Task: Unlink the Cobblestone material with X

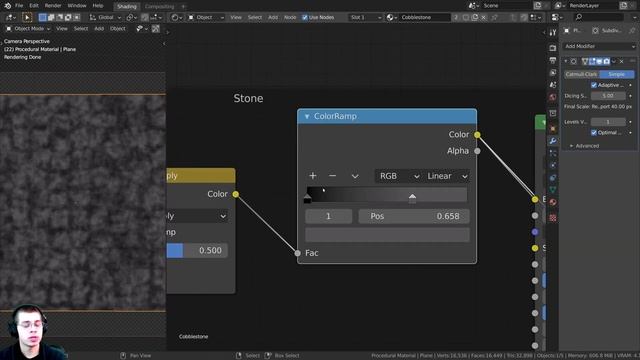Action: click(484, 17)
